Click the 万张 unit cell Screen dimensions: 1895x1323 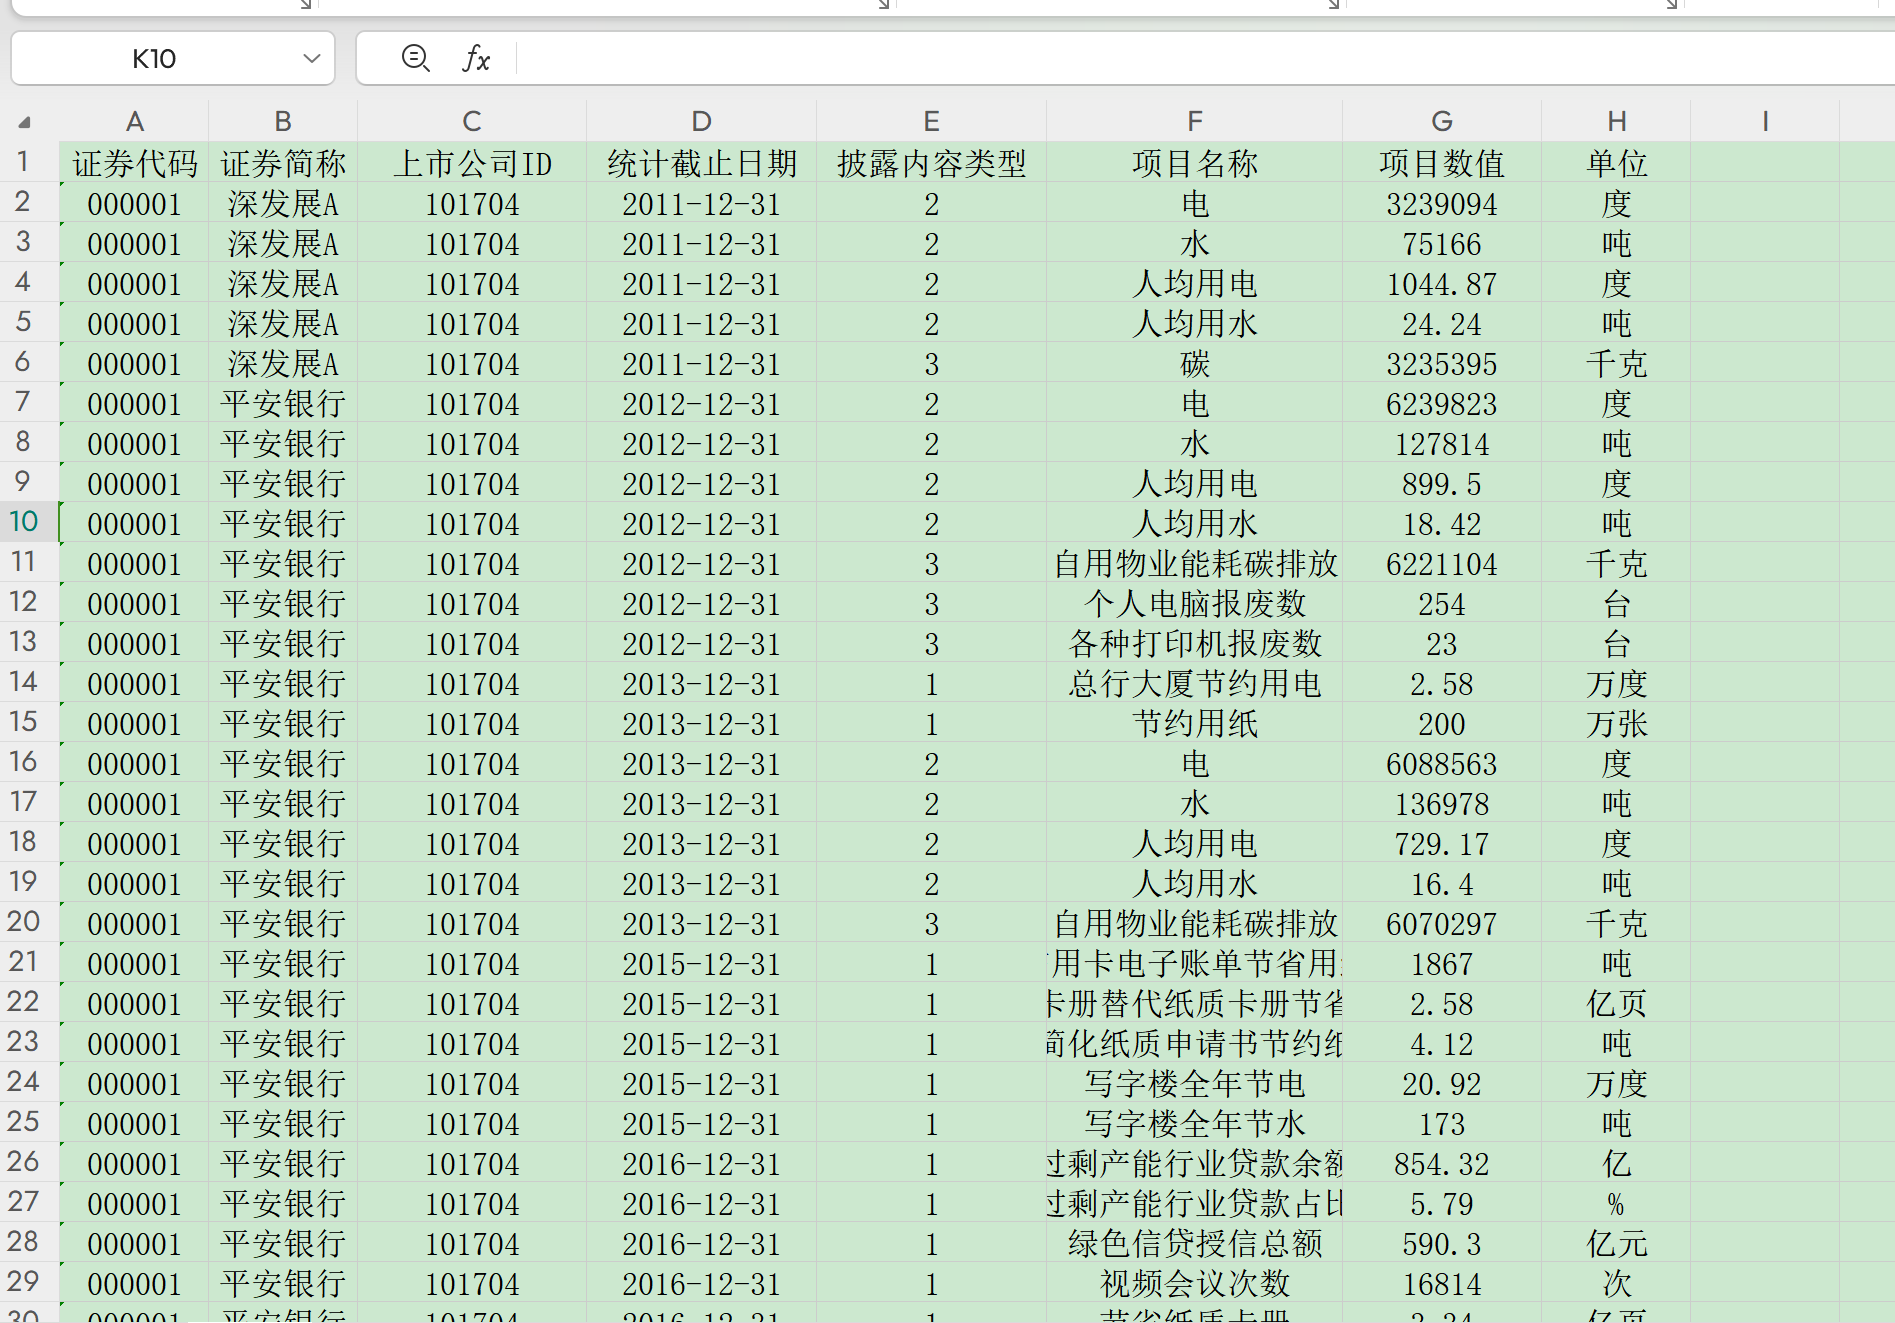pyautogui.click(x=1616, y=723)
